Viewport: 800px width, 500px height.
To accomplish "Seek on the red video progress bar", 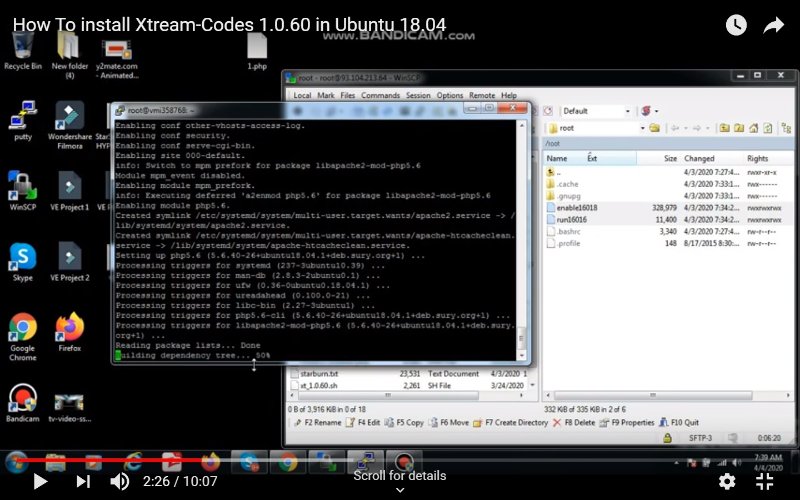I will [117, 460].
